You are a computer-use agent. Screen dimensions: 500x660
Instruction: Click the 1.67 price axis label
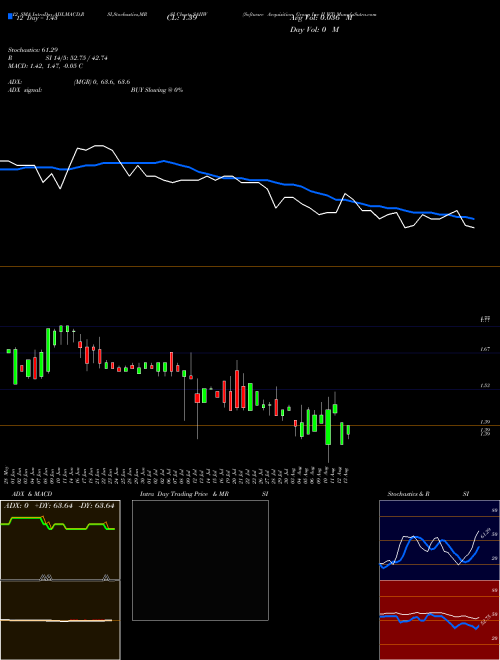point(485,349)
